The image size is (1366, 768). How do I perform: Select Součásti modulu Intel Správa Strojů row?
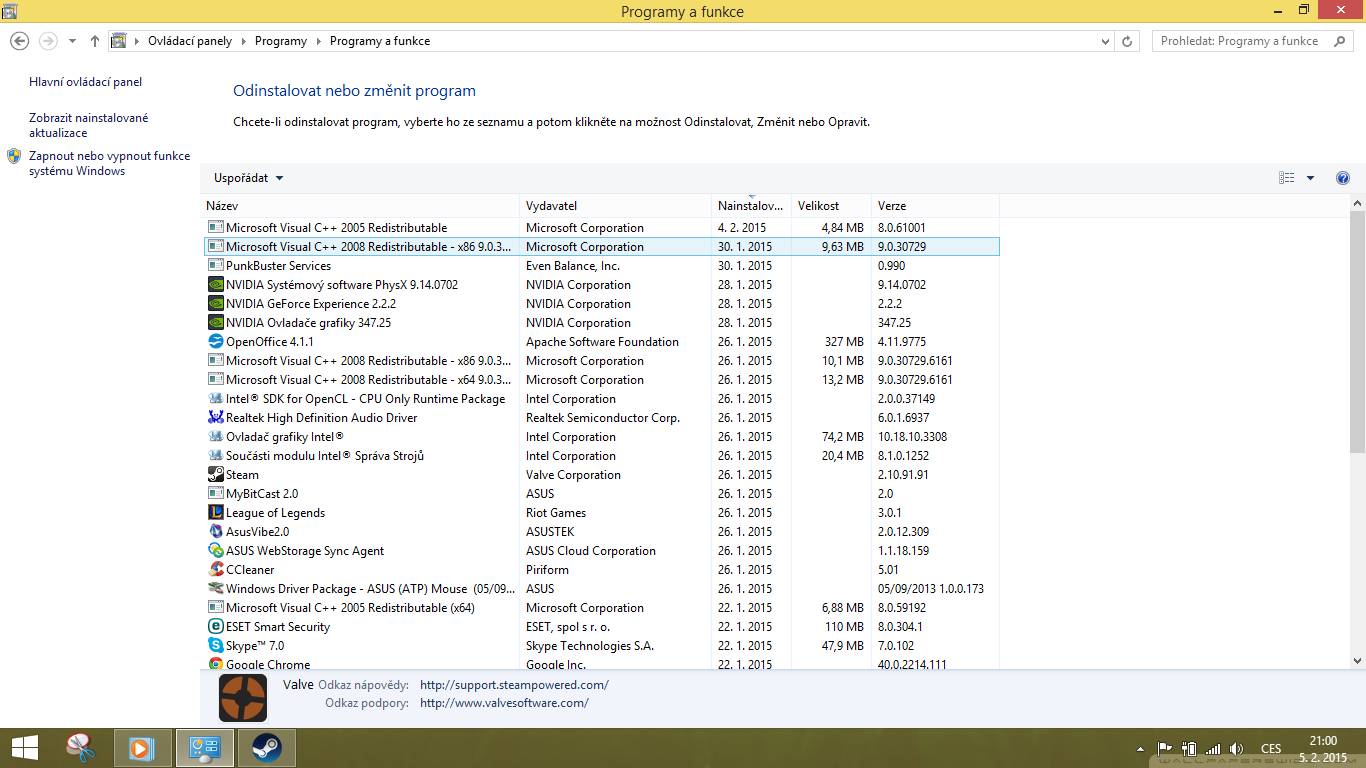tap(602, 455)
